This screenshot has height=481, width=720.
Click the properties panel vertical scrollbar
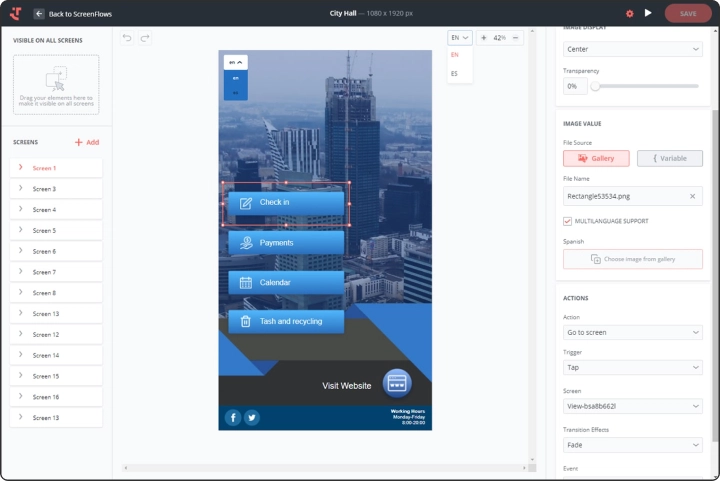[x=715, y=275]
